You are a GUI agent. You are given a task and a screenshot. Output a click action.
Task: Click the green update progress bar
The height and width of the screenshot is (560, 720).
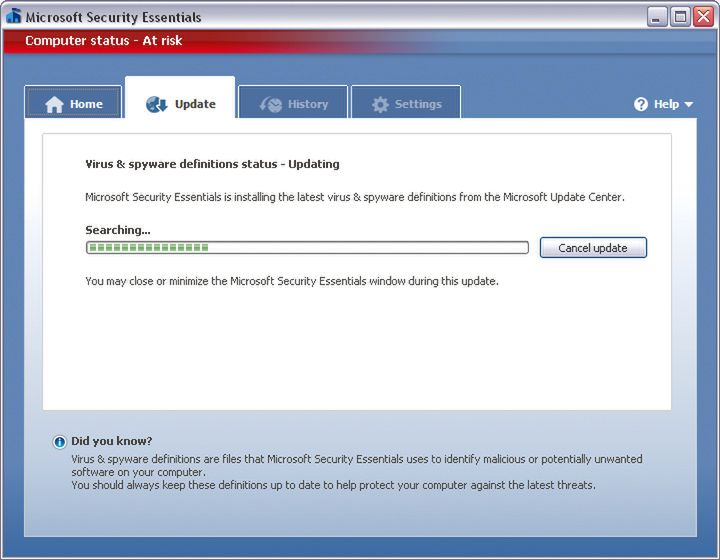point(307,247)
